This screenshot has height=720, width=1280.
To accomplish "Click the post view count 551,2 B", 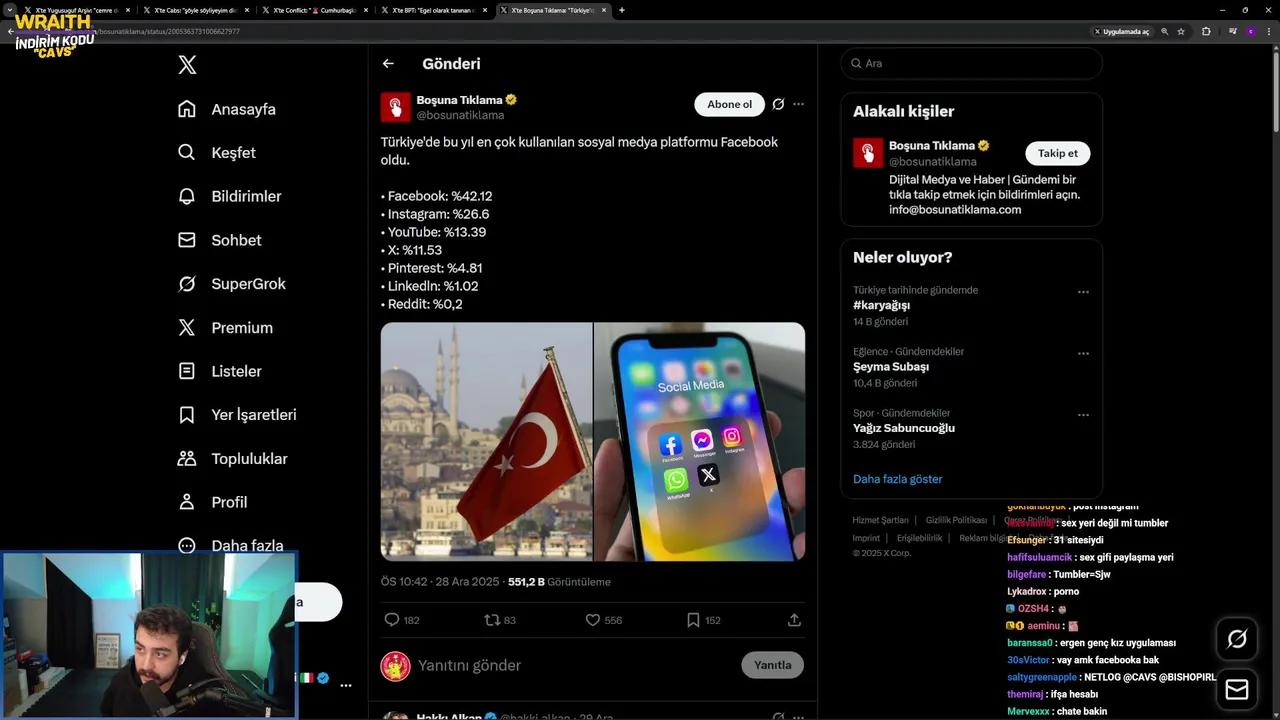I will coord(559,582).
